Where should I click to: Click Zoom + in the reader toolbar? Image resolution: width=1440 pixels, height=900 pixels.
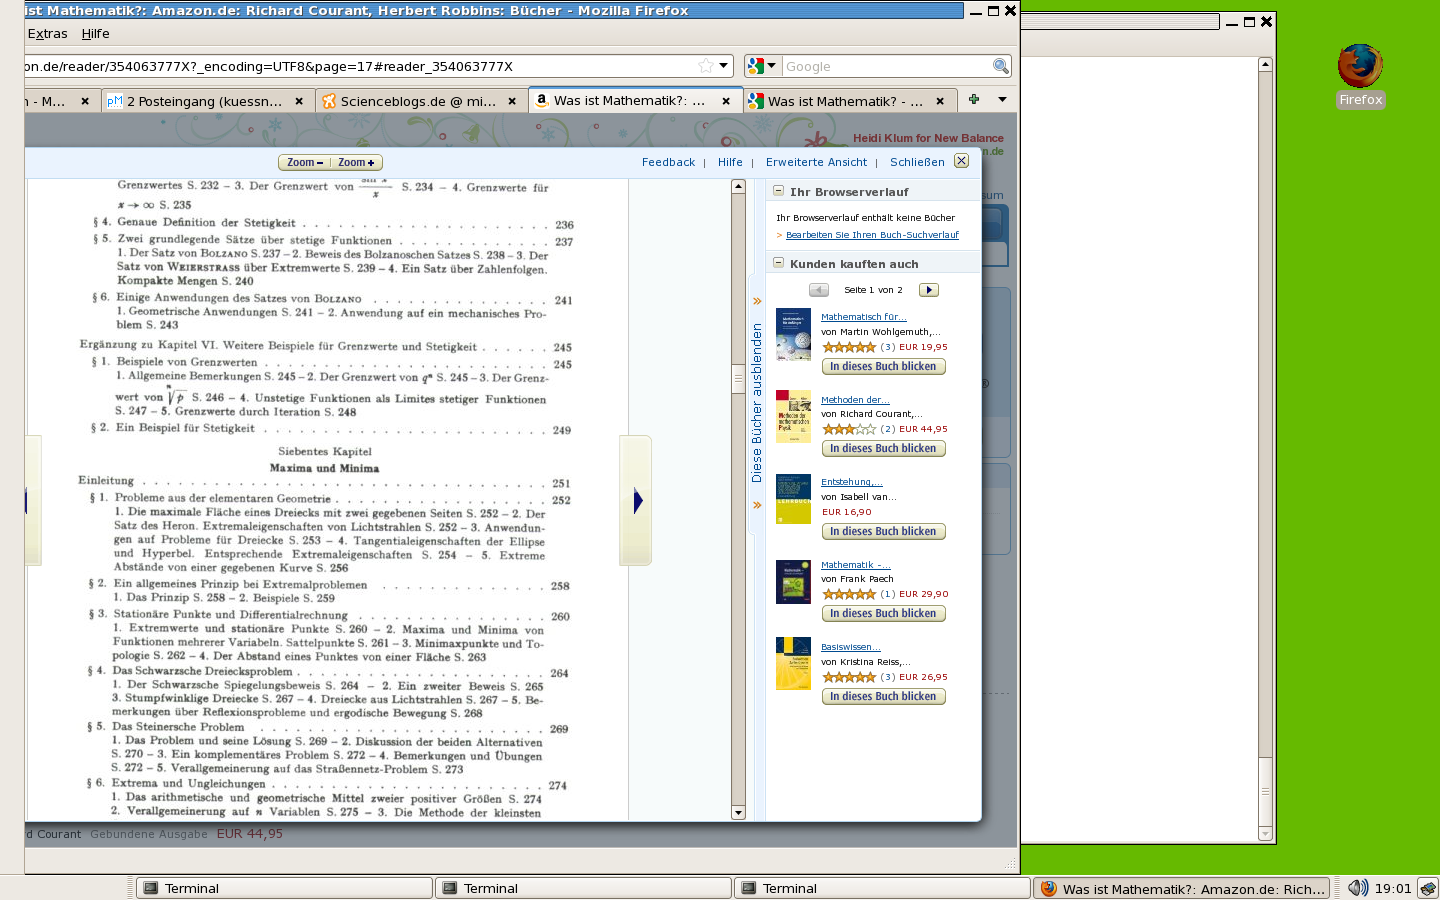[355, 161]
